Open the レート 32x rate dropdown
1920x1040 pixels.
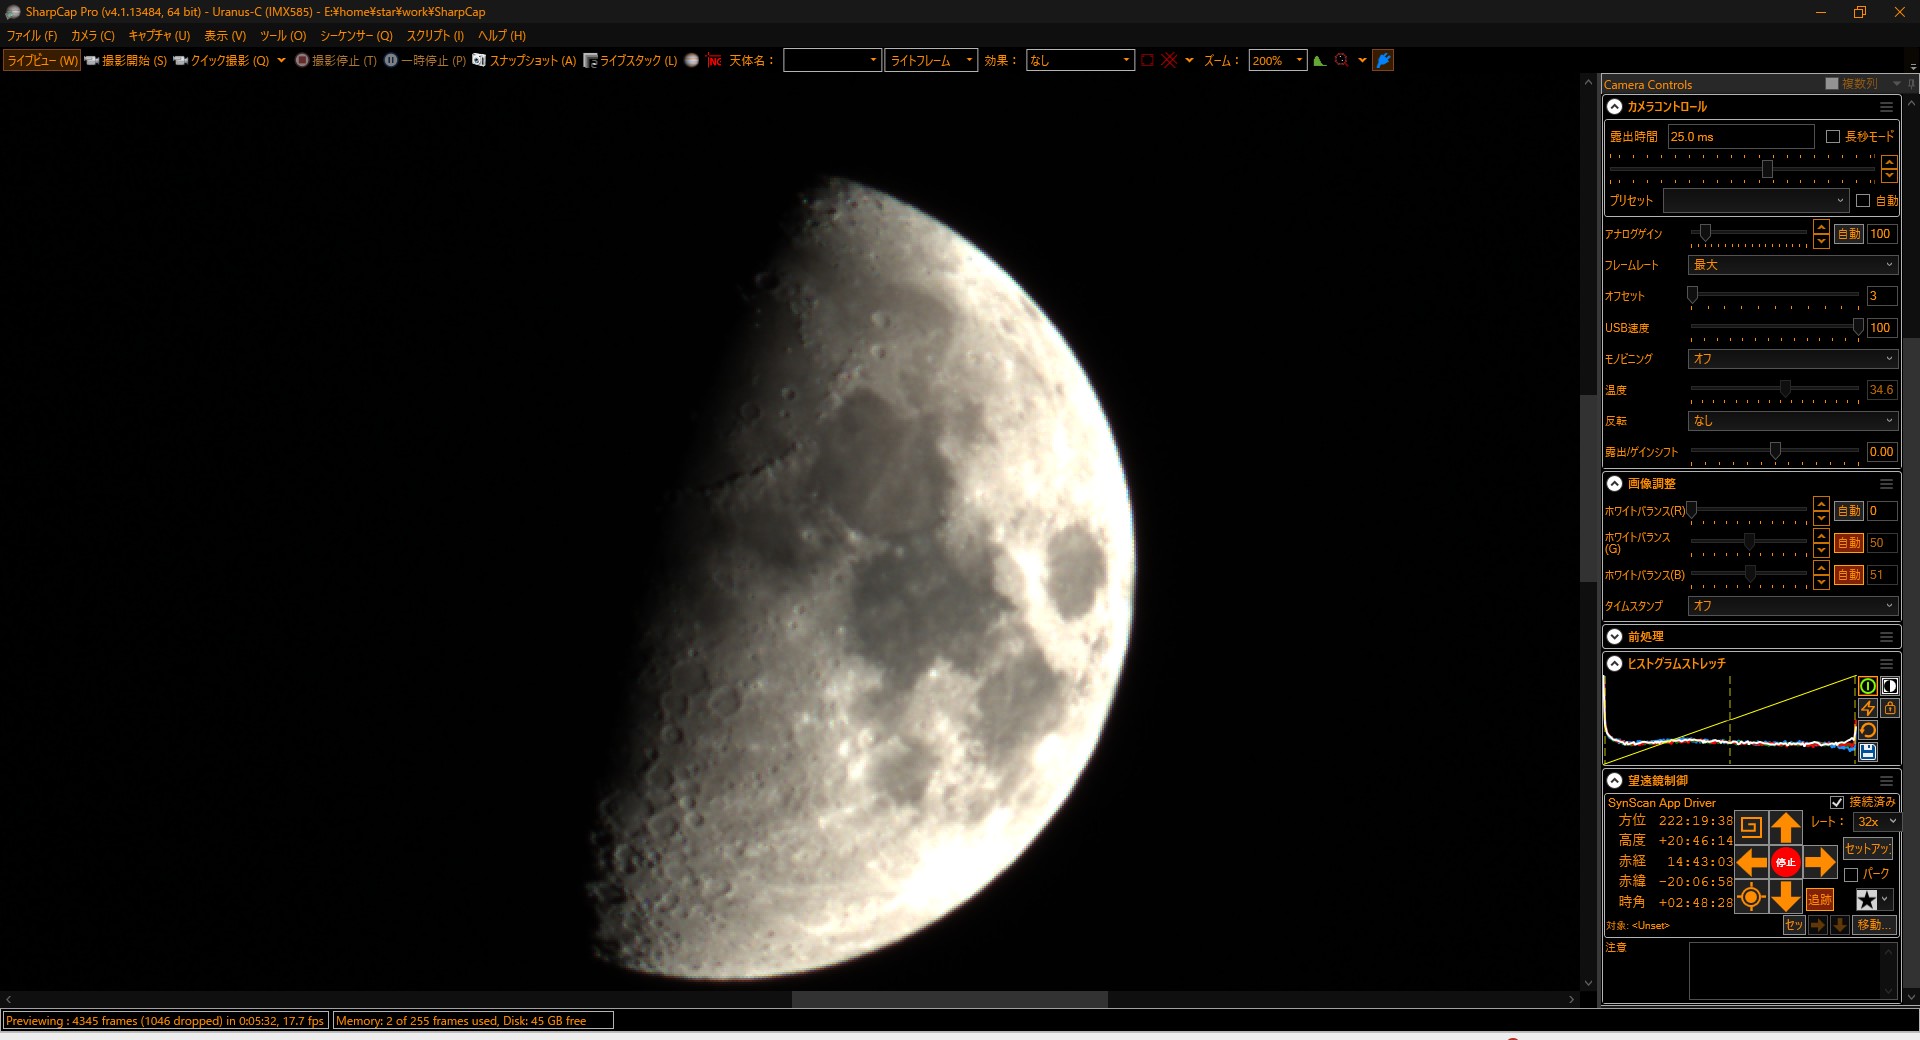[1876, 822]
